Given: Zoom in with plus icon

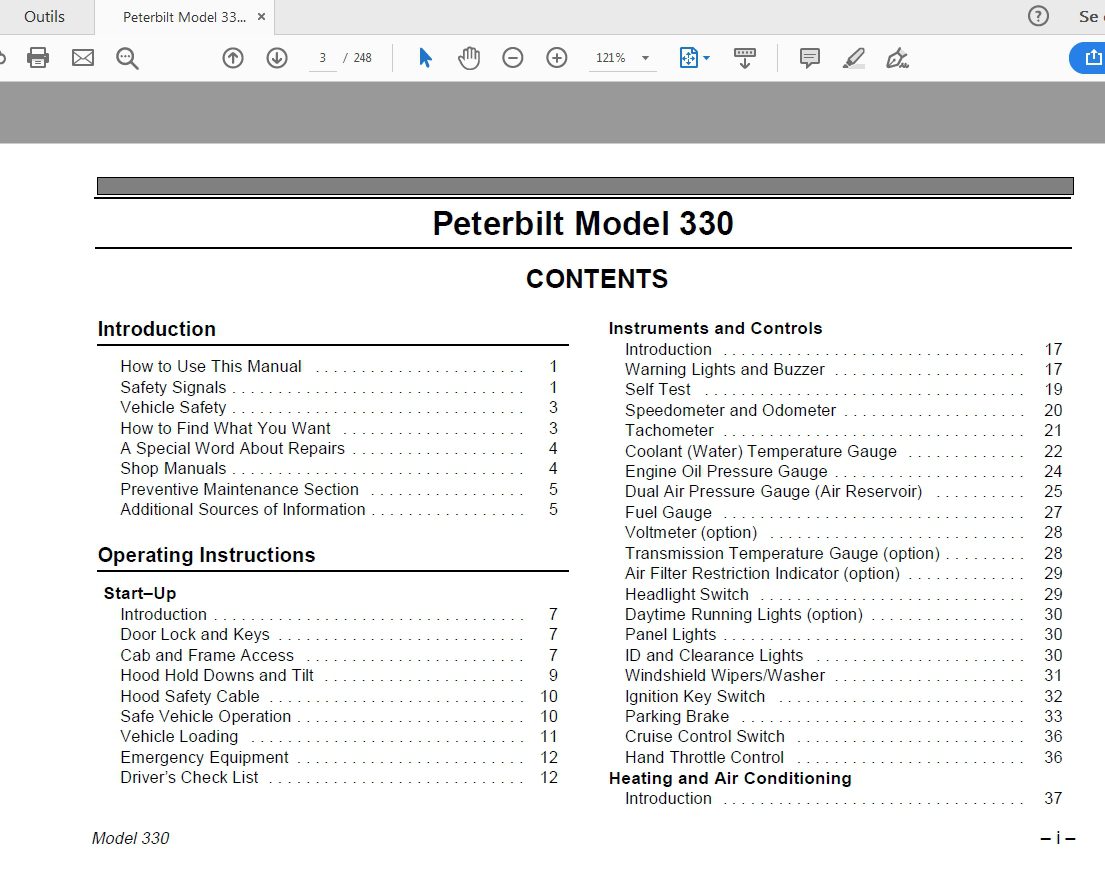Looking at the screenshot, I should click(x=557, y=58).
